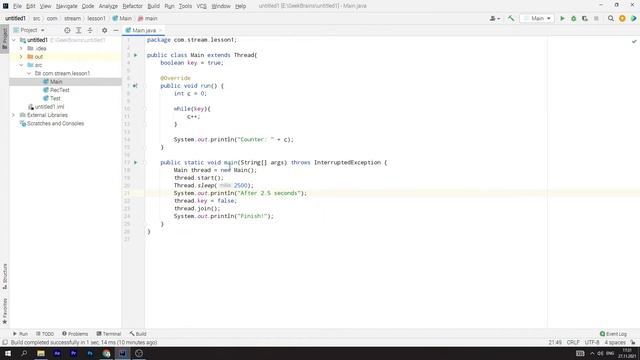Viewport: 640px width, 360px height.
Task: Select the Main.java editor tab
Action: 143,30
